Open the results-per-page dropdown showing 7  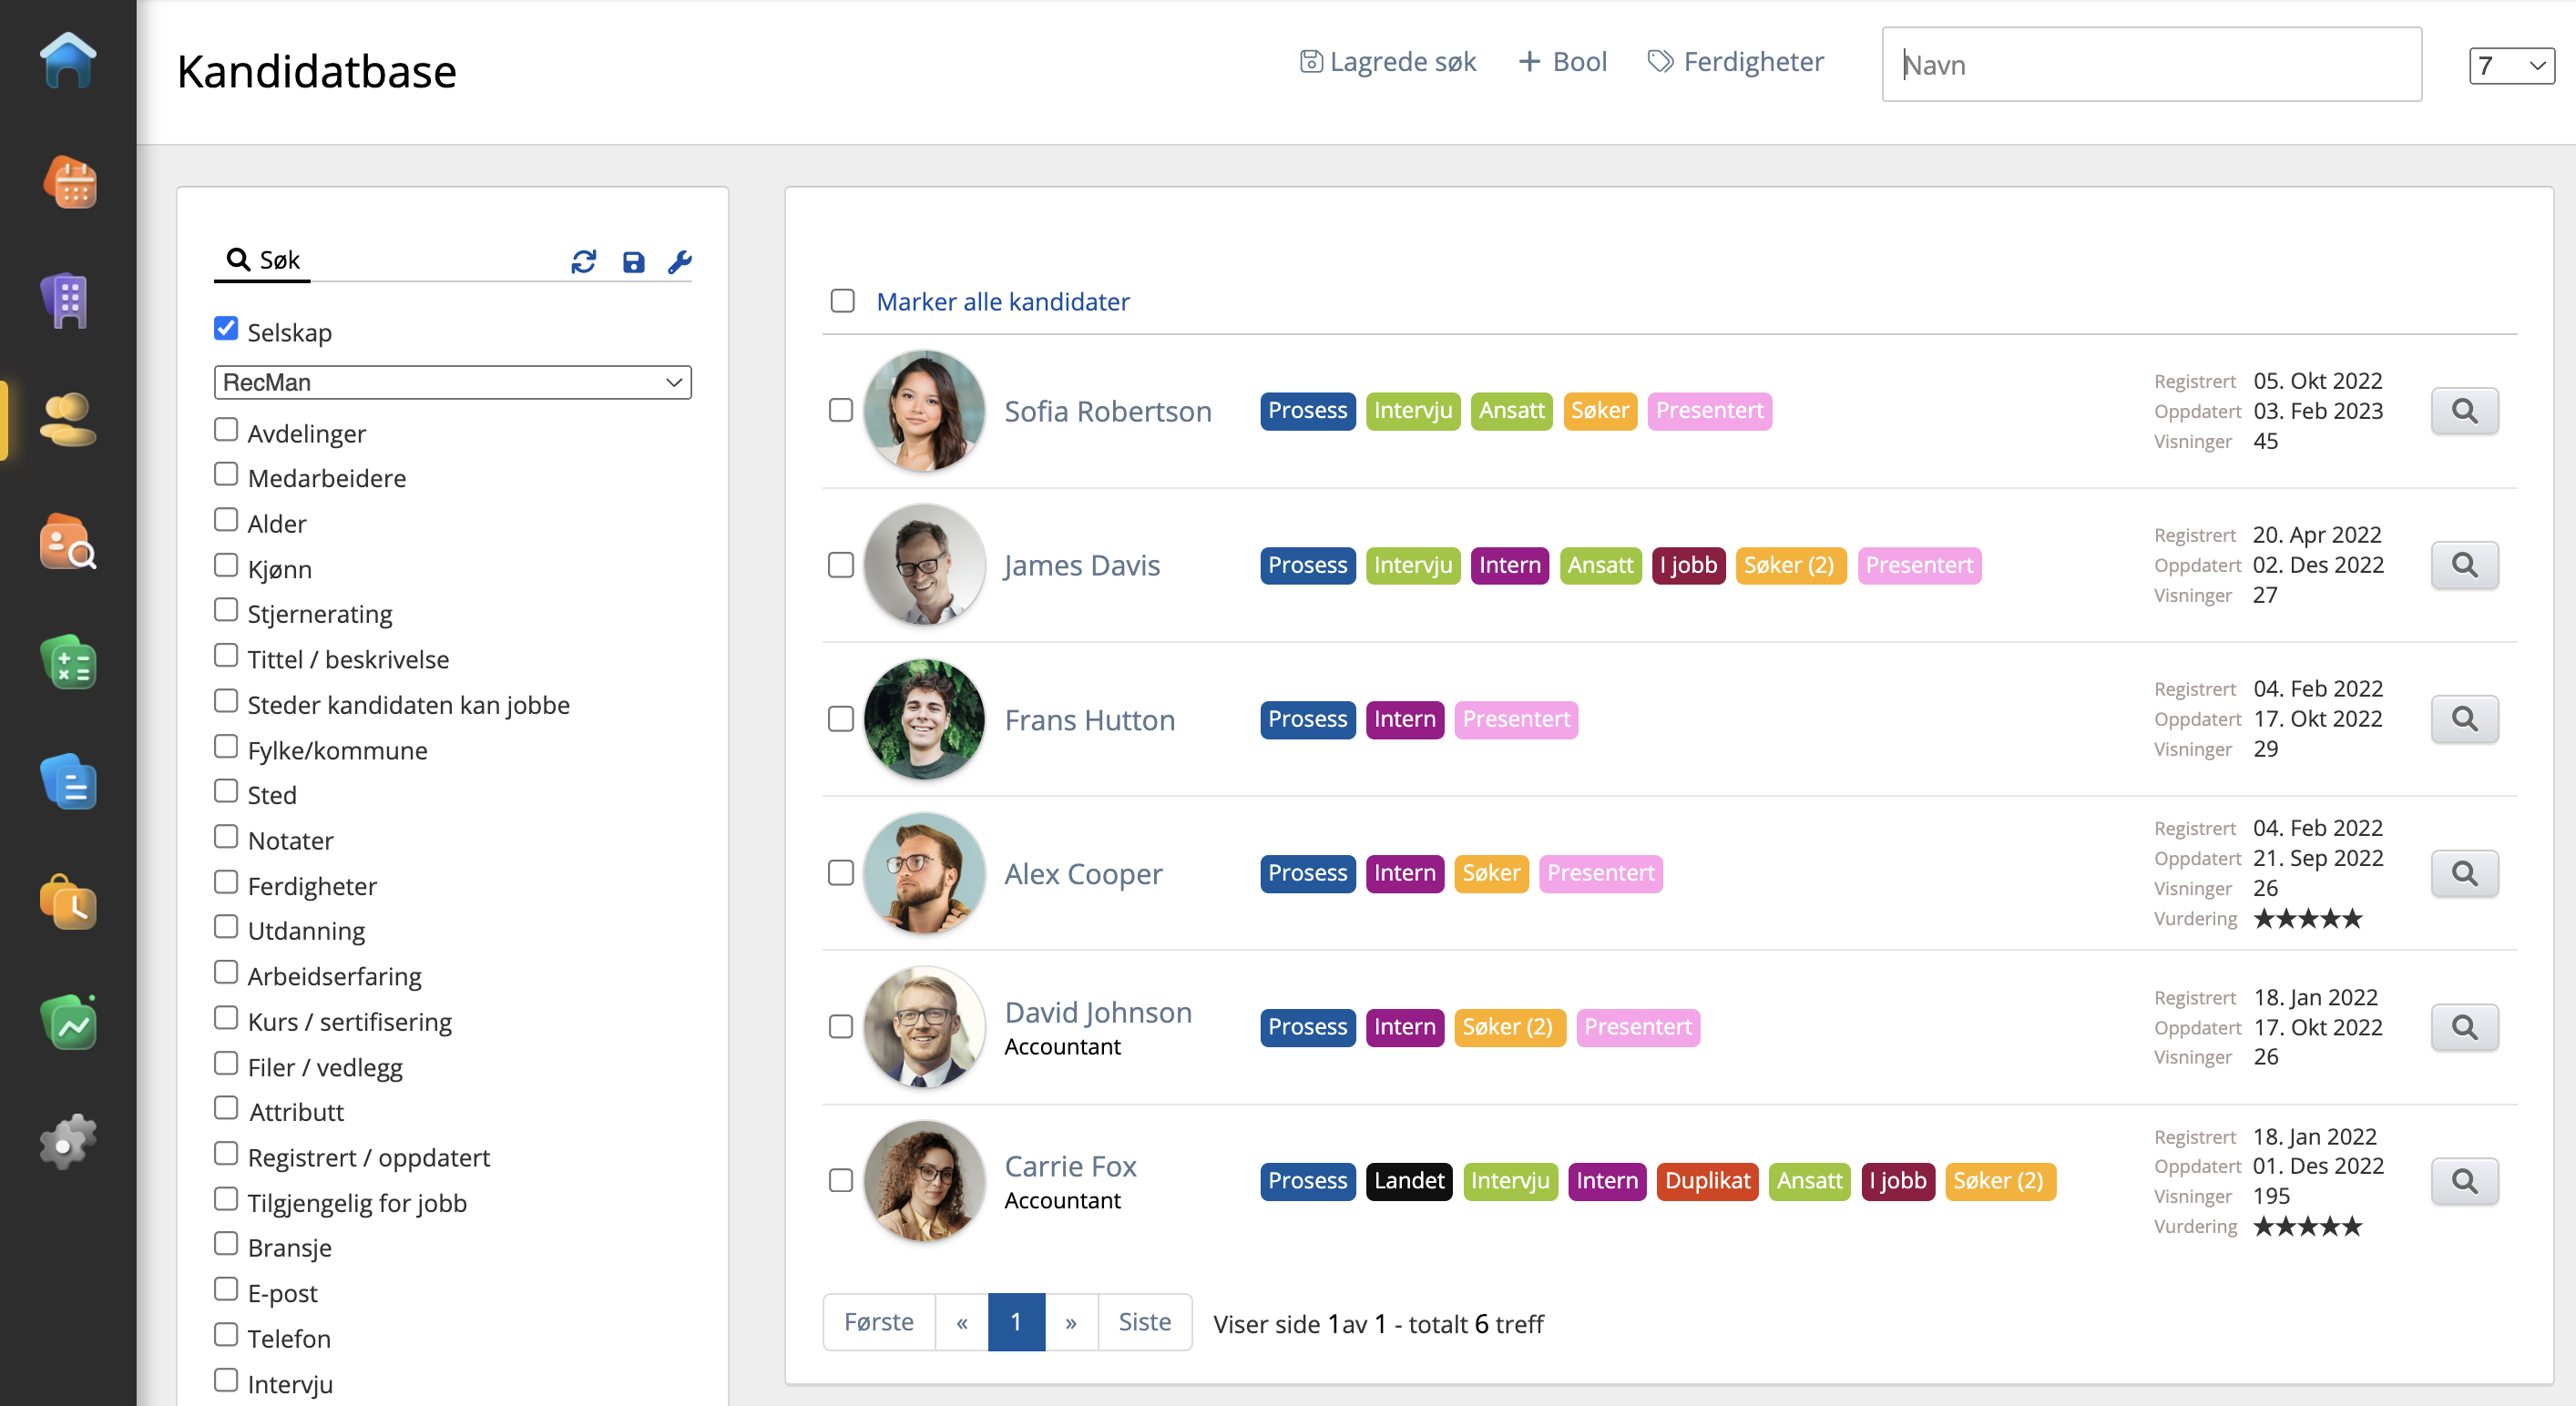pos(2510,66)
